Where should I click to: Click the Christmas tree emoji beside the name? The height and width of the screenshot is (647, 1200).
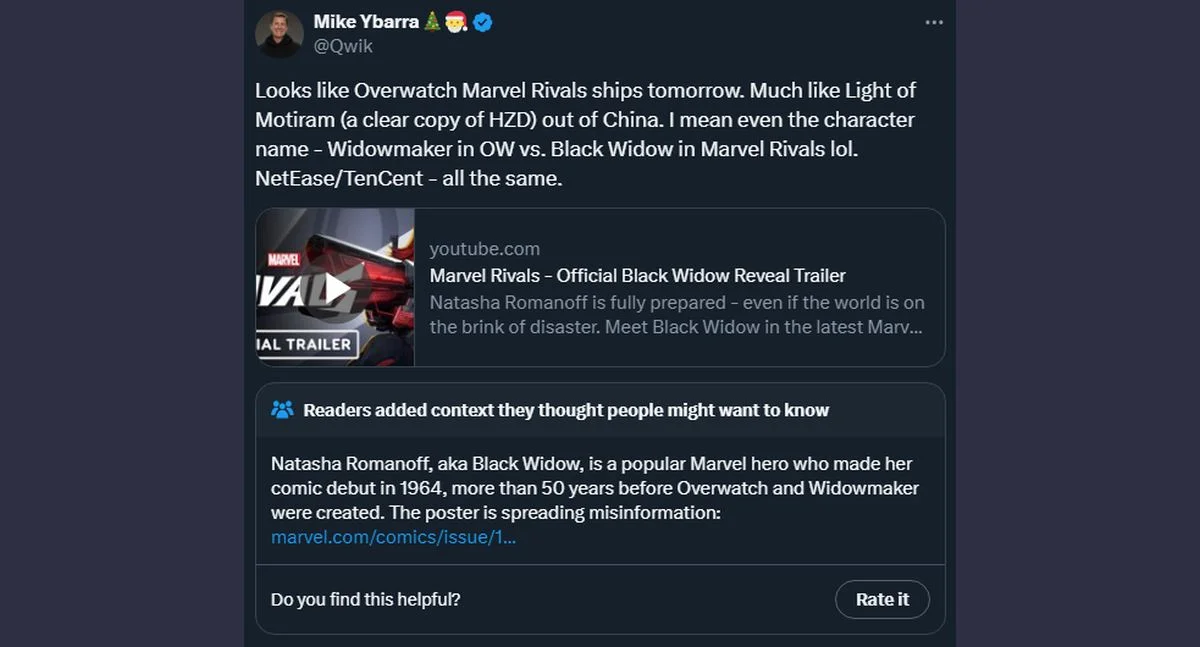tap(432, 22)
